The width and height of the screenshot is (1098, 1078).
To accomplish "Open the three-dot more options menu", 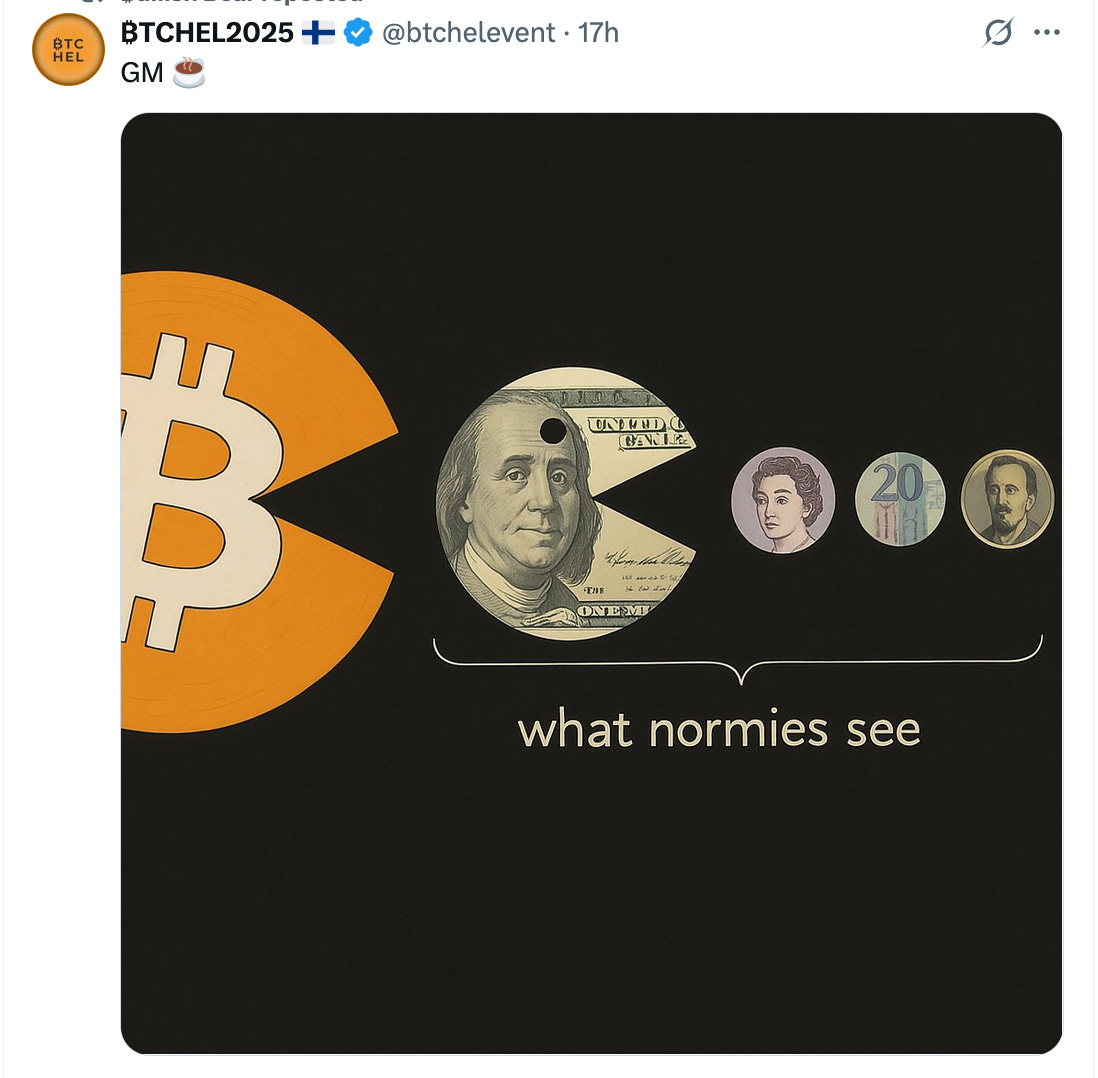I will click(x=1047, y=32).
